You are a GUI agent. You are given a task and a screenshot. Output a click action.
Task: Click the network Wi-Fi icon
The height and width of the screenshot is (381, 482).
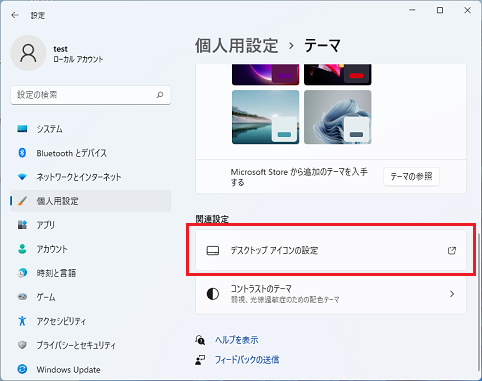tap(22, 177)
